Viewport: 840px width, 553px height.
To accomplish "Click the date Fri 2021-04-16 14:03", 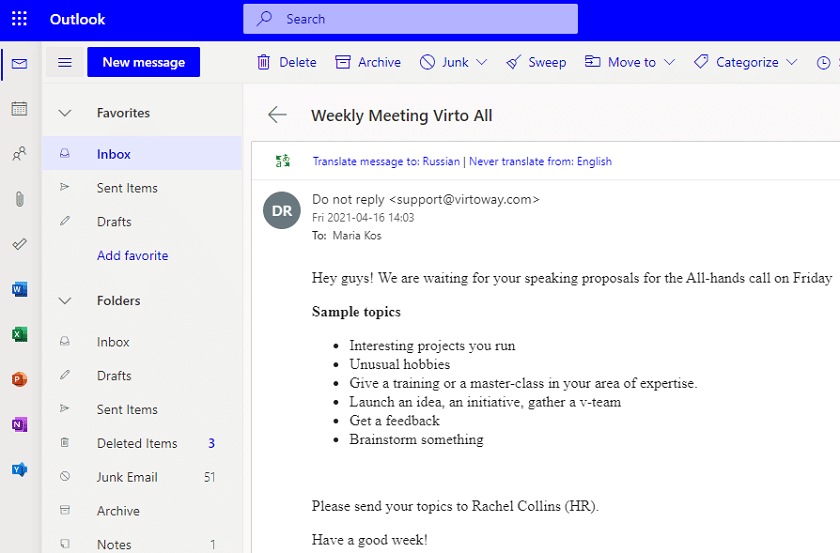I will 363,218.
